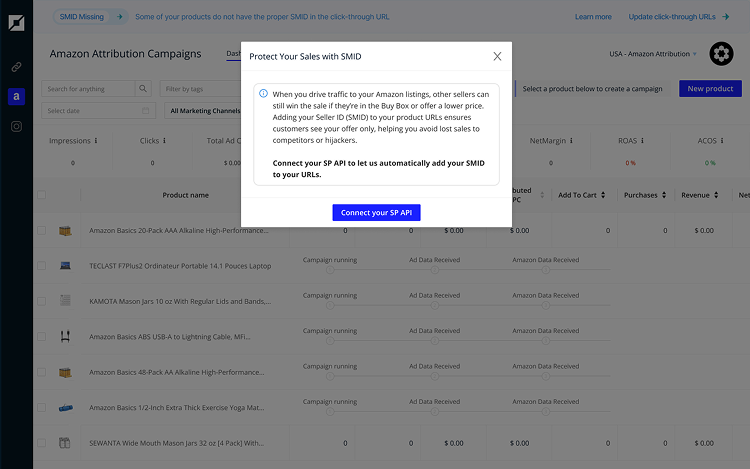750x469 pixels.
Task: Click the SMID Missing badge
Action: 82,17
